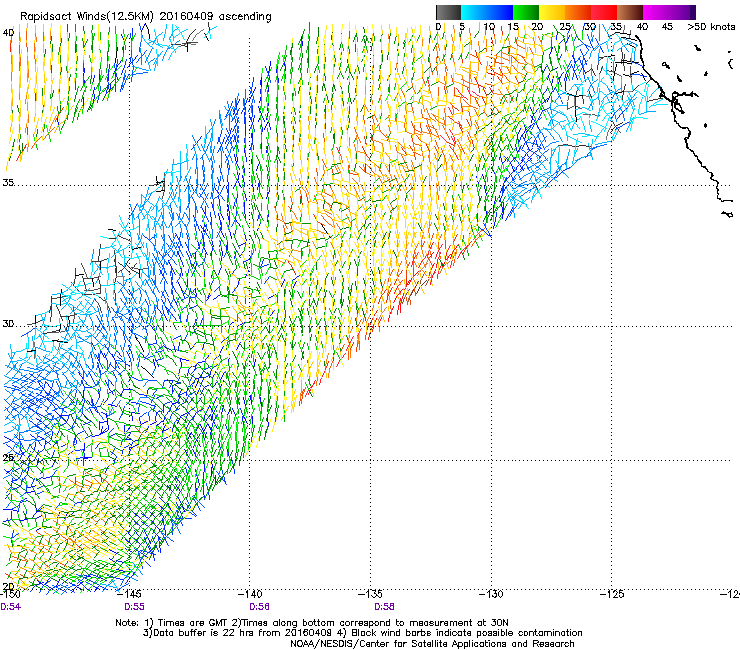Click the Rapidscat Winds chart title
Image resolution: width=740 pixels, height=650 pixels.
pyautogui.click(x=146, y=16)
